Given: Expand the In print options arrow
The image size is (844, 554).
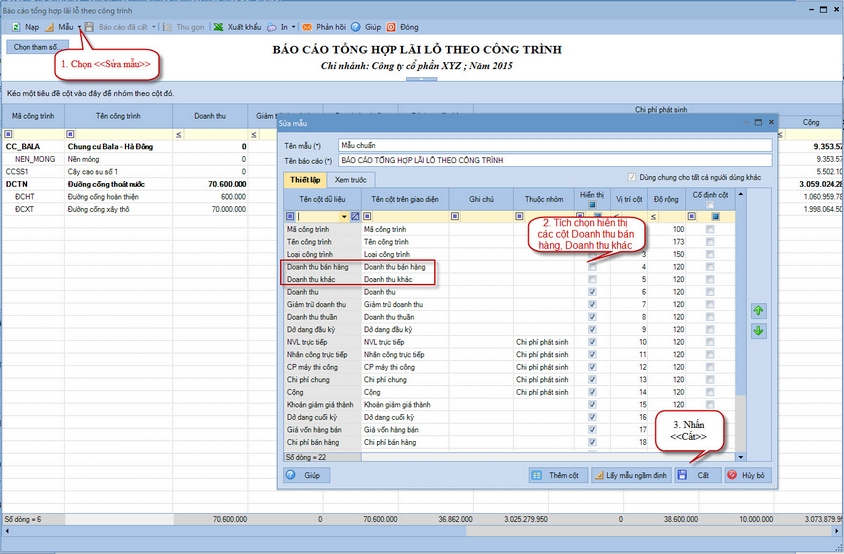Looking at the screenshot, I should (x=293, y=27).
